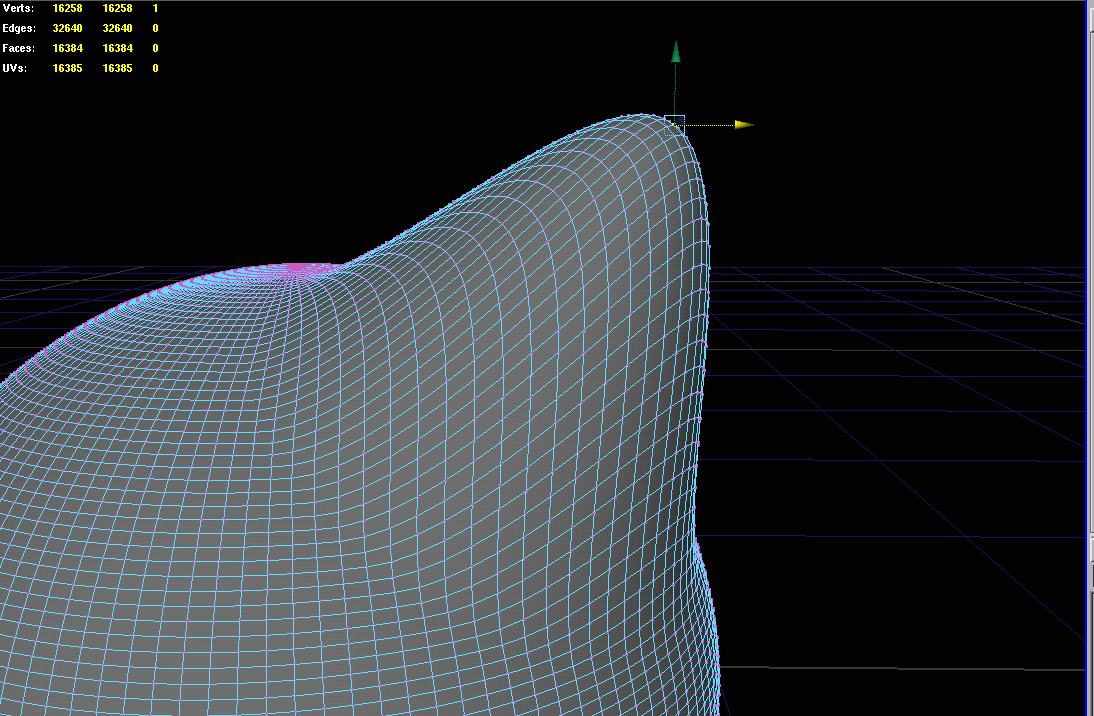Image resolution: width=1094 pixels, height=716 pixels.
Task: Click the "Edges:" heads-up display label
Action: (19, 29)
